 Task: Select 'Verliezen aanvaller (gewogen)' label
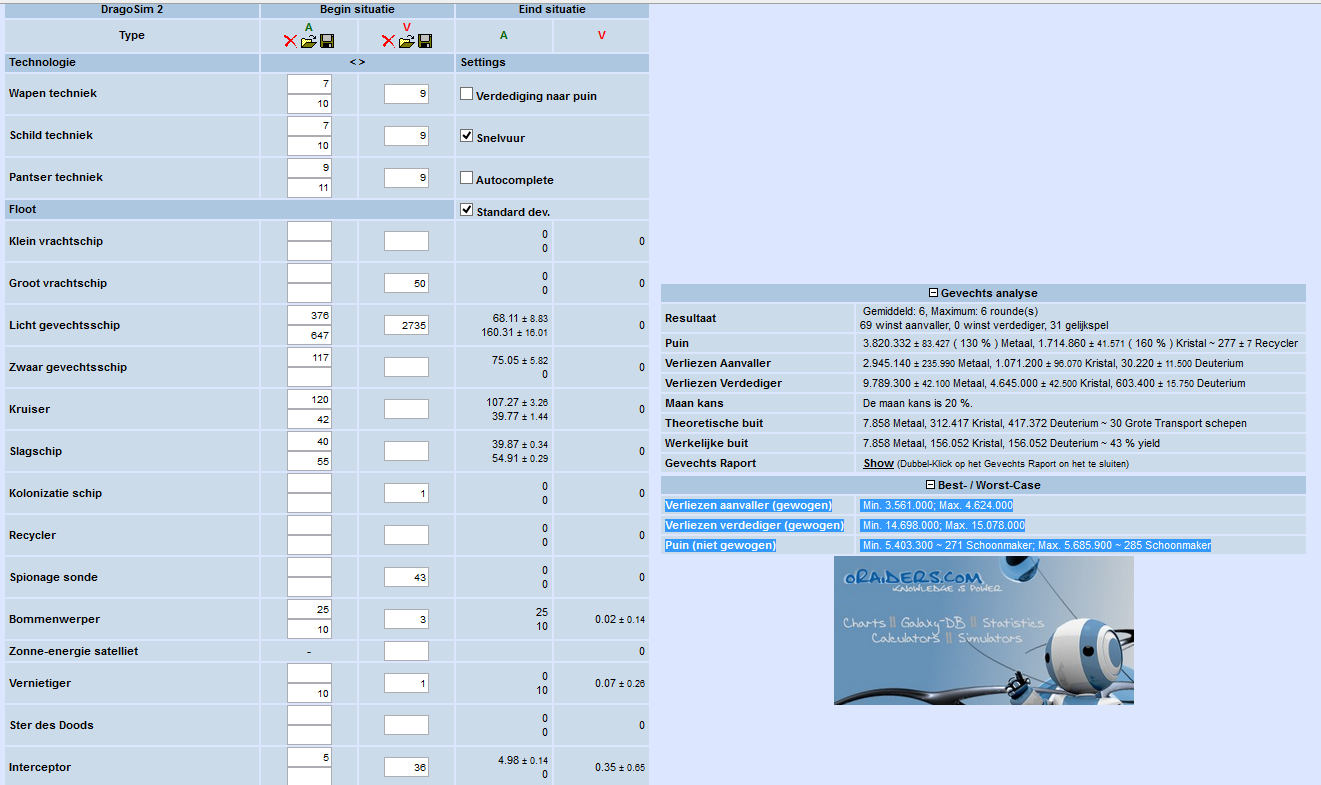tap(748, 505)
